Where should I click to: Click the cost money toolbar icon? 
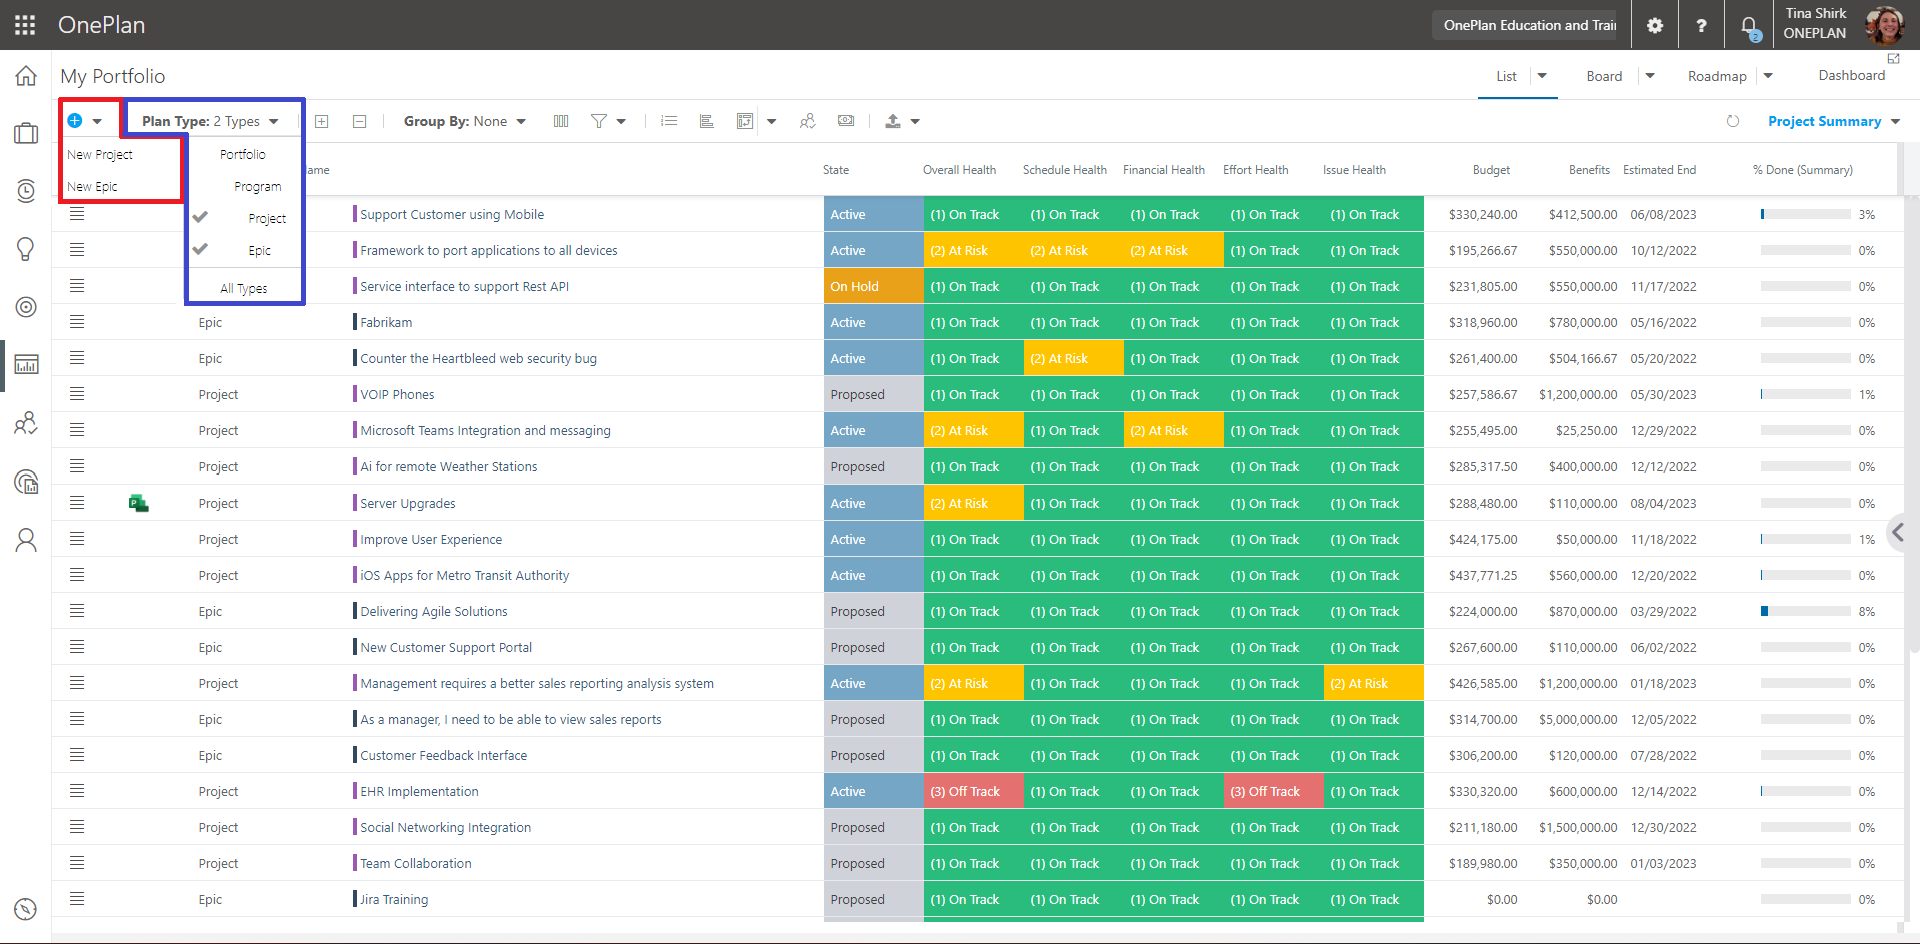click(846, 121)
